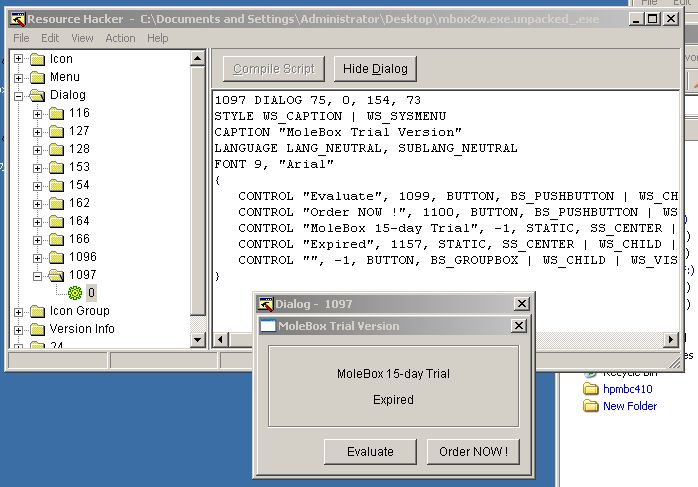The width and height of the screenshot is (698, 487).
Task: Collapse the Dialog tree node
Action: coord(18,96)
